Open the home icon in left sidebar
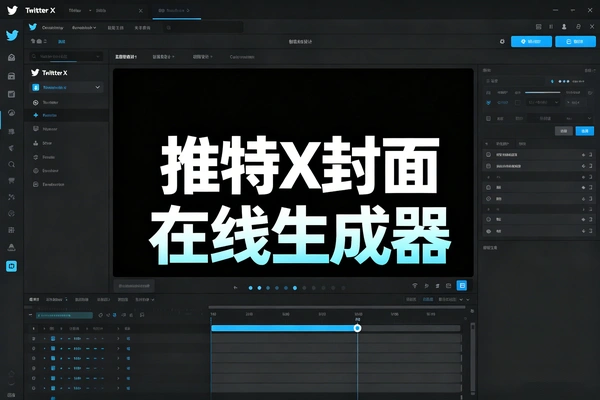This screenshot has height=400, width=600. point(11,57)
